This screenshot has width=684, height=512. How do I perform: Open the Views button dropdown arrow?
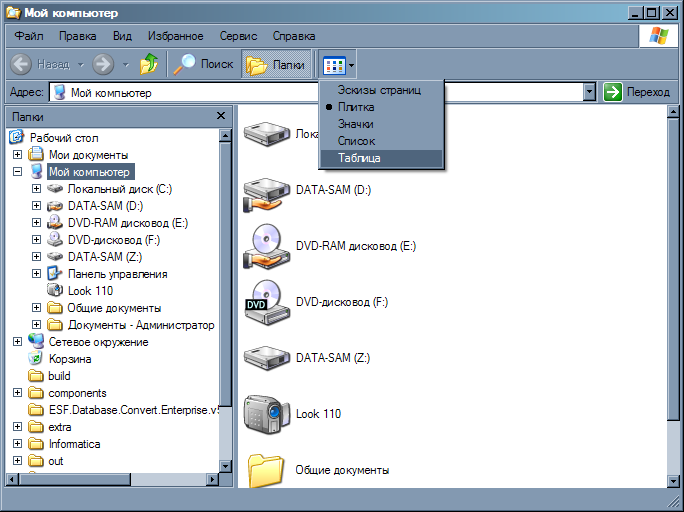point(351,66)
